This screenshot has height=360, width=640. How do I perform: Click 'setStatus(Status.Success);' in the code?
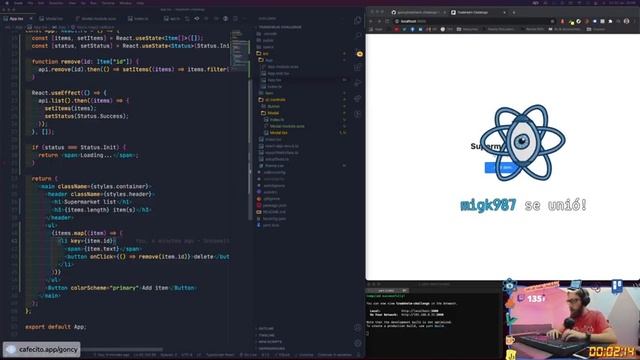87,116
